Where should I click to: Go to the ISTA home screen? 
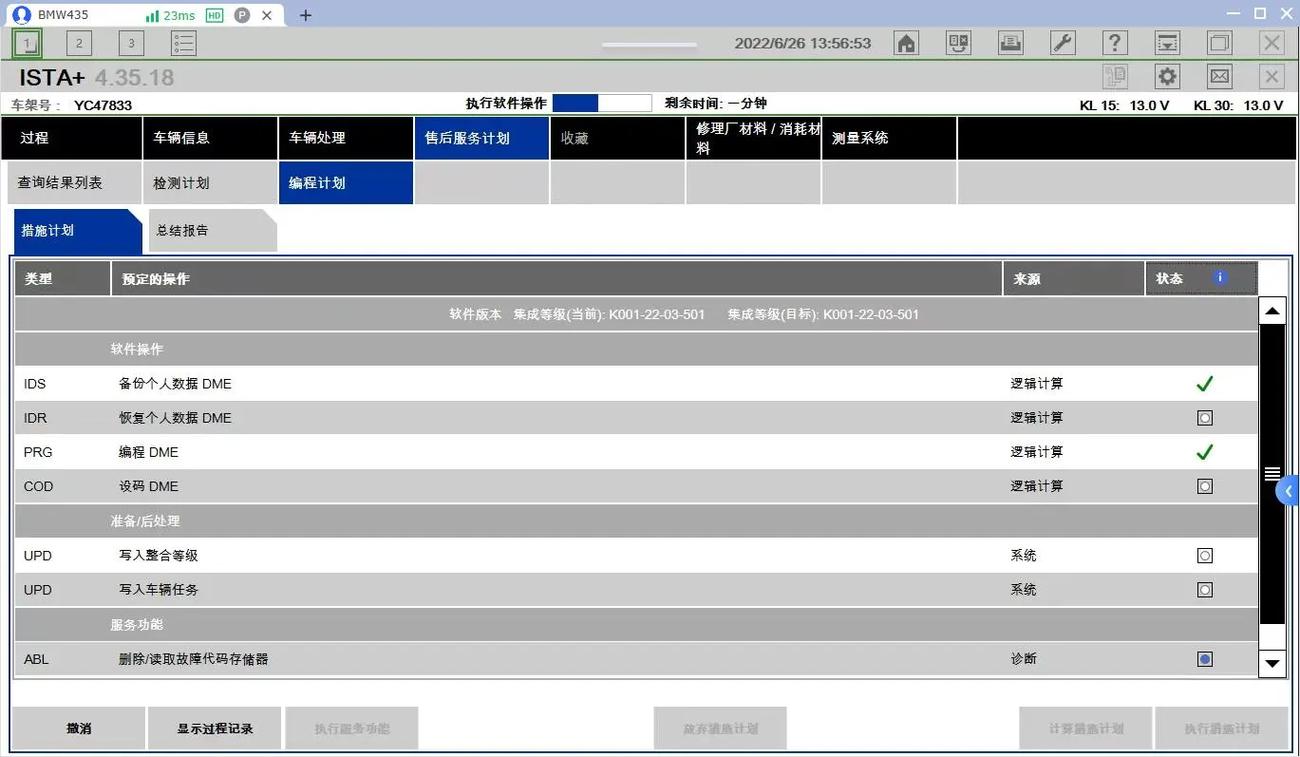tap(906, 43)
